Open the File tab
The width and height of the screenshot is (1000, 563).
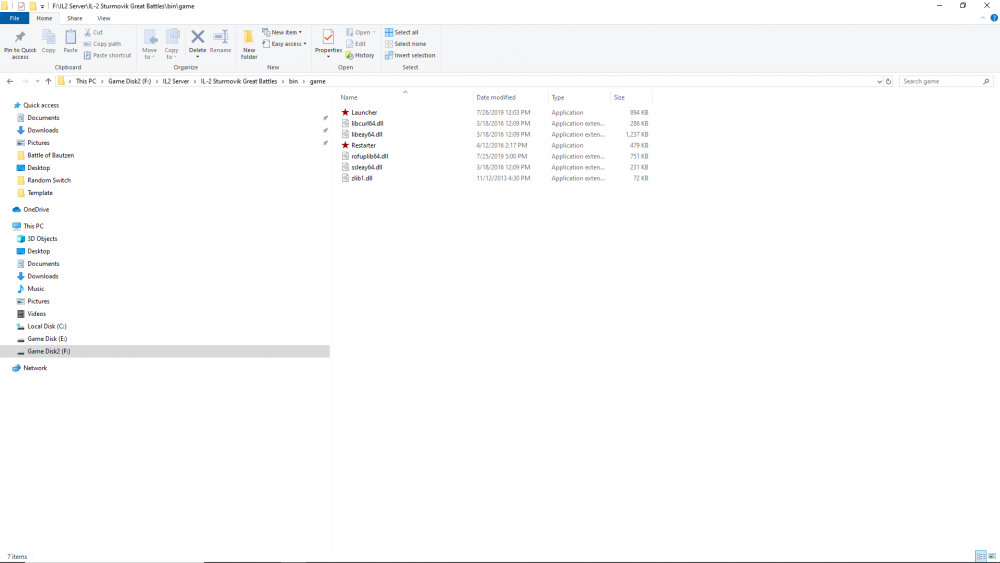[14, 18]
